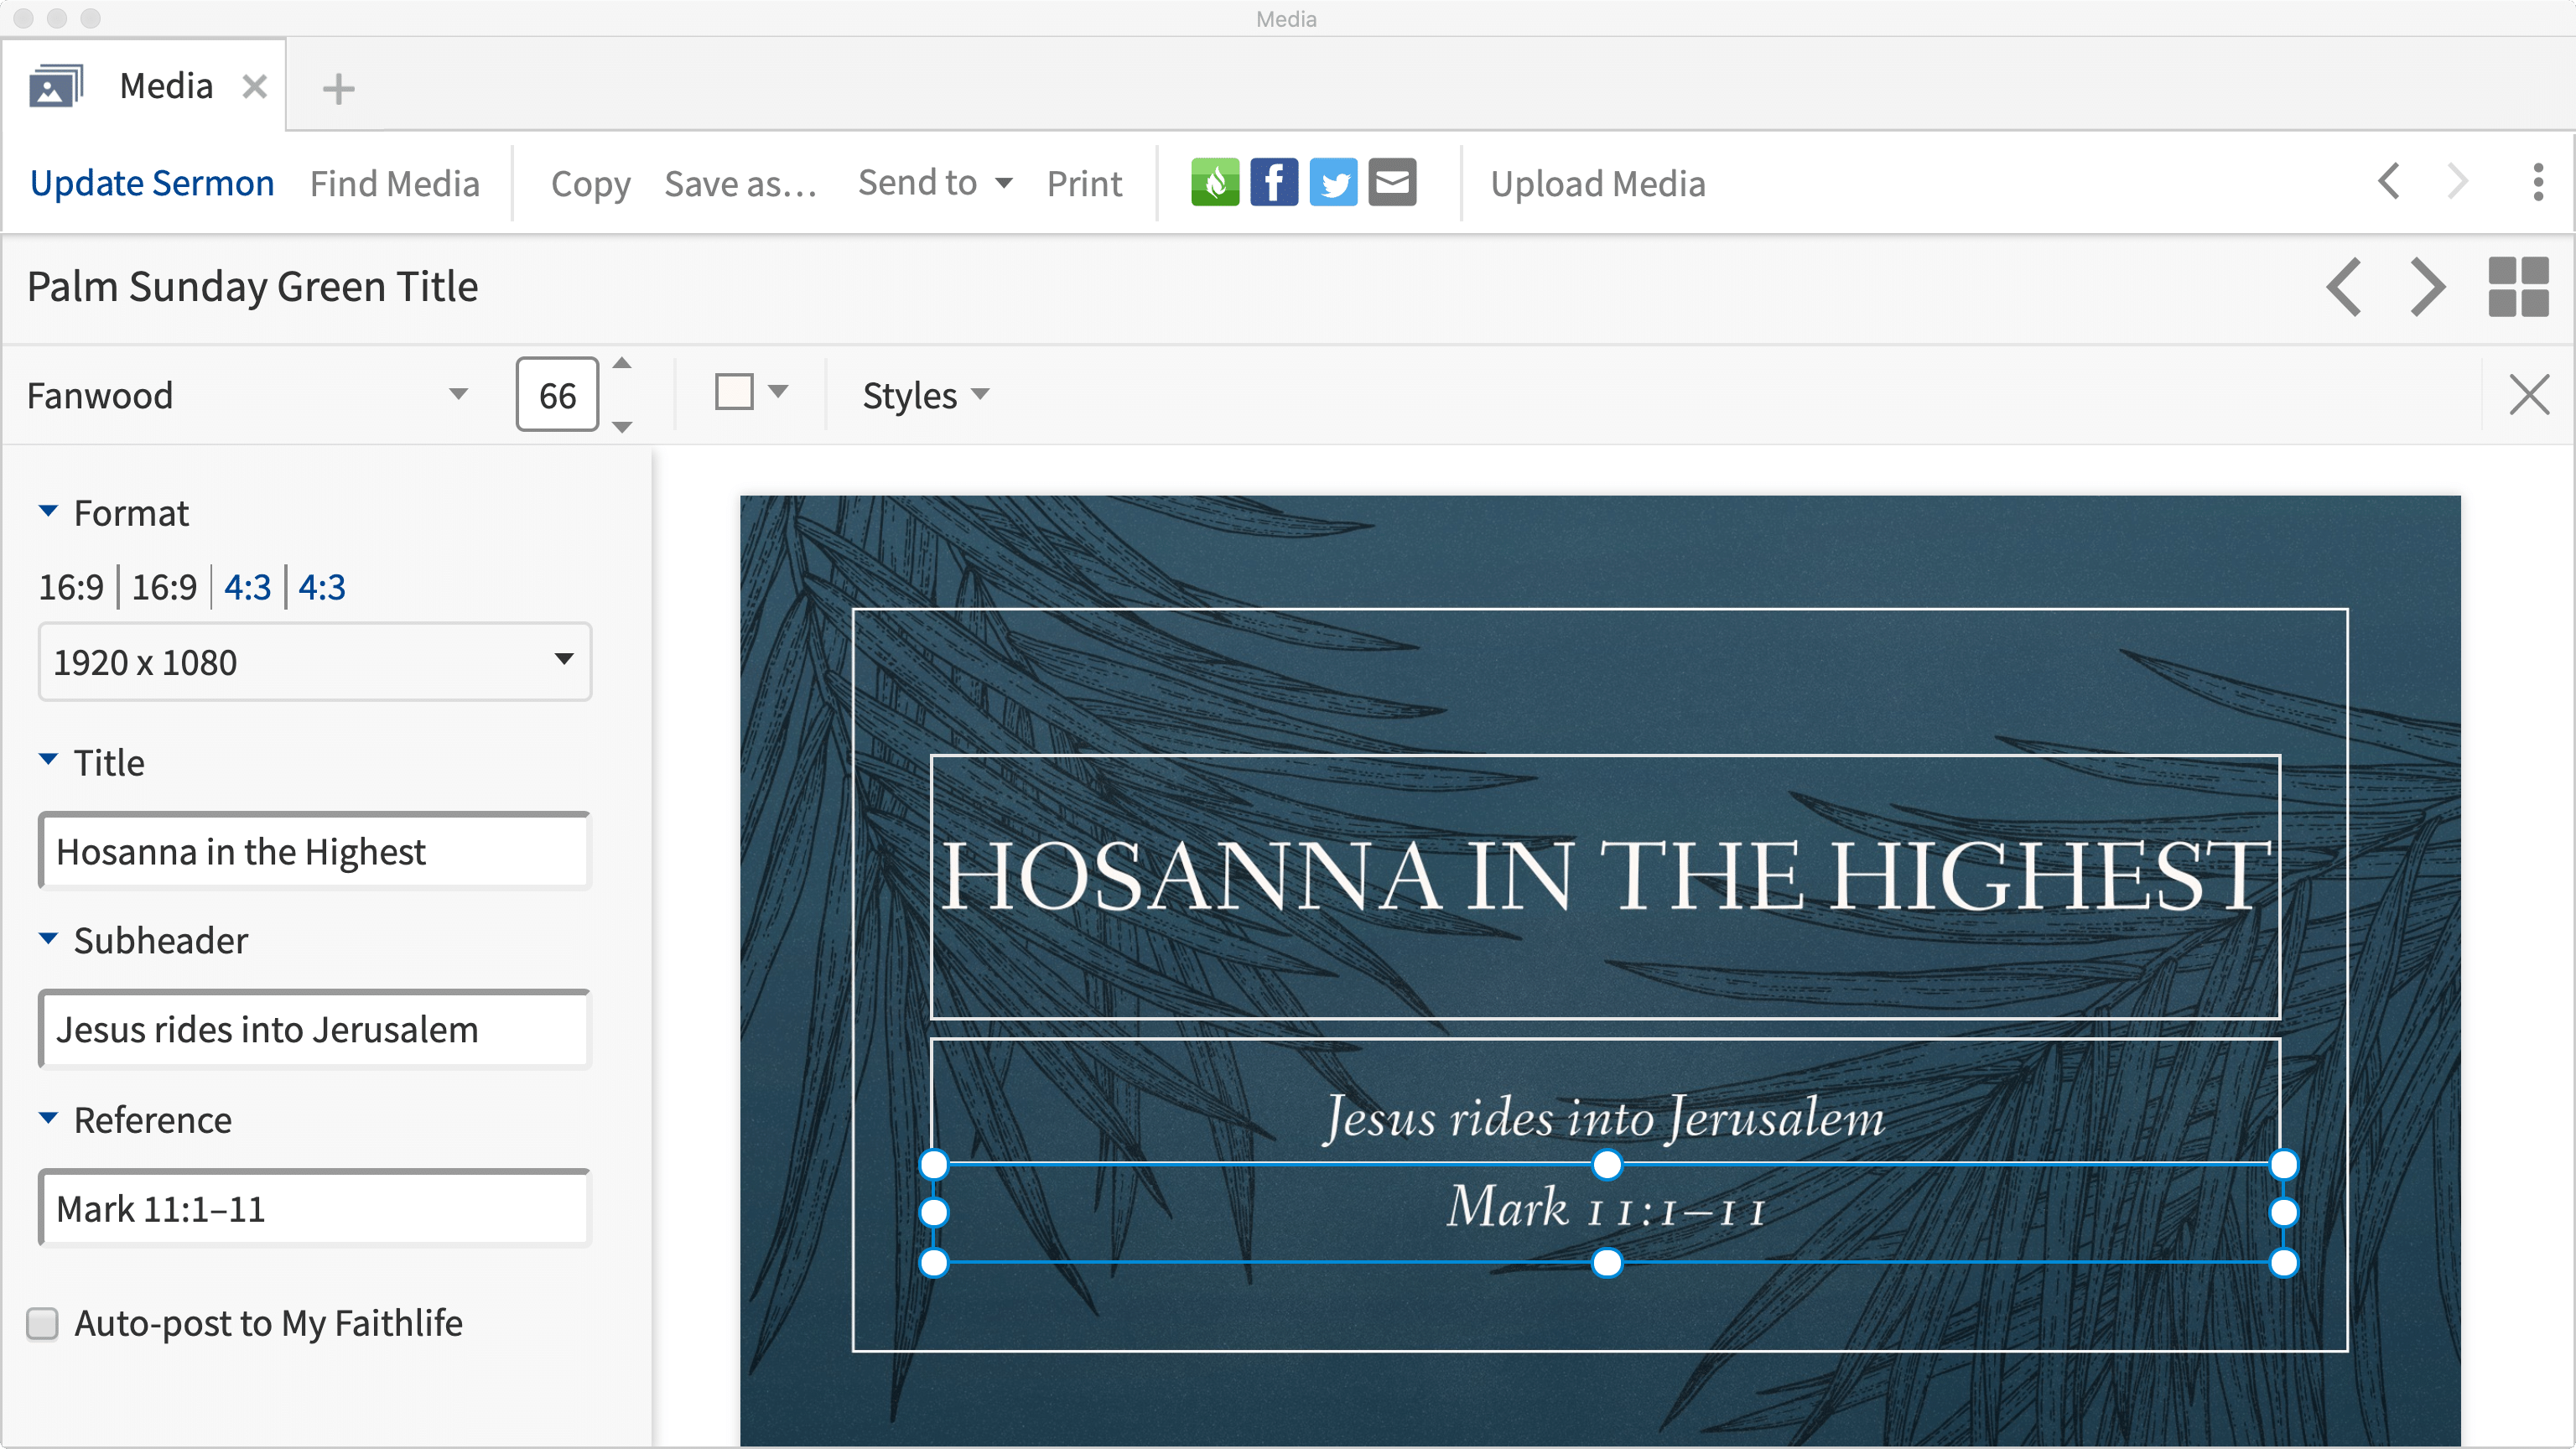Screen dimensions: 2576x1449
Task: Click the text color swatch
Action: point(734,392)
